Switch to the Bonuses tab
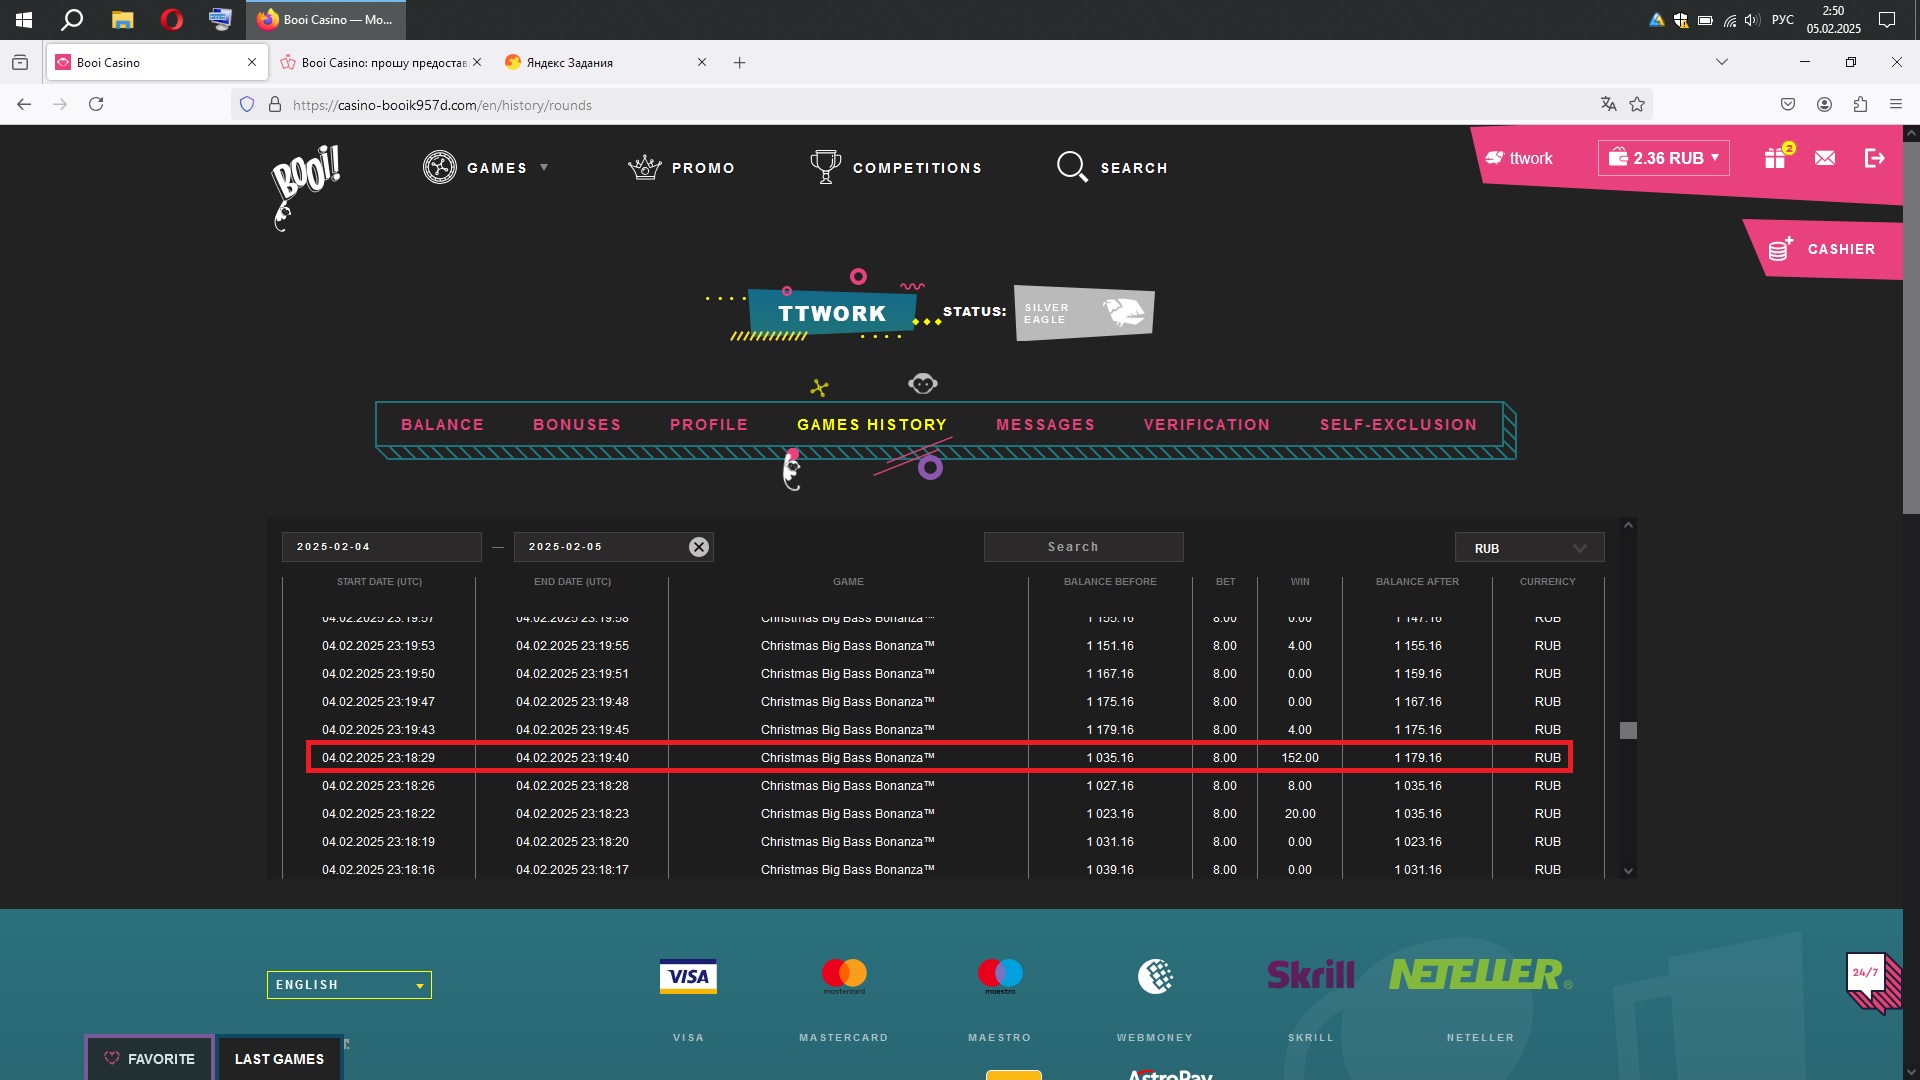 577,425
